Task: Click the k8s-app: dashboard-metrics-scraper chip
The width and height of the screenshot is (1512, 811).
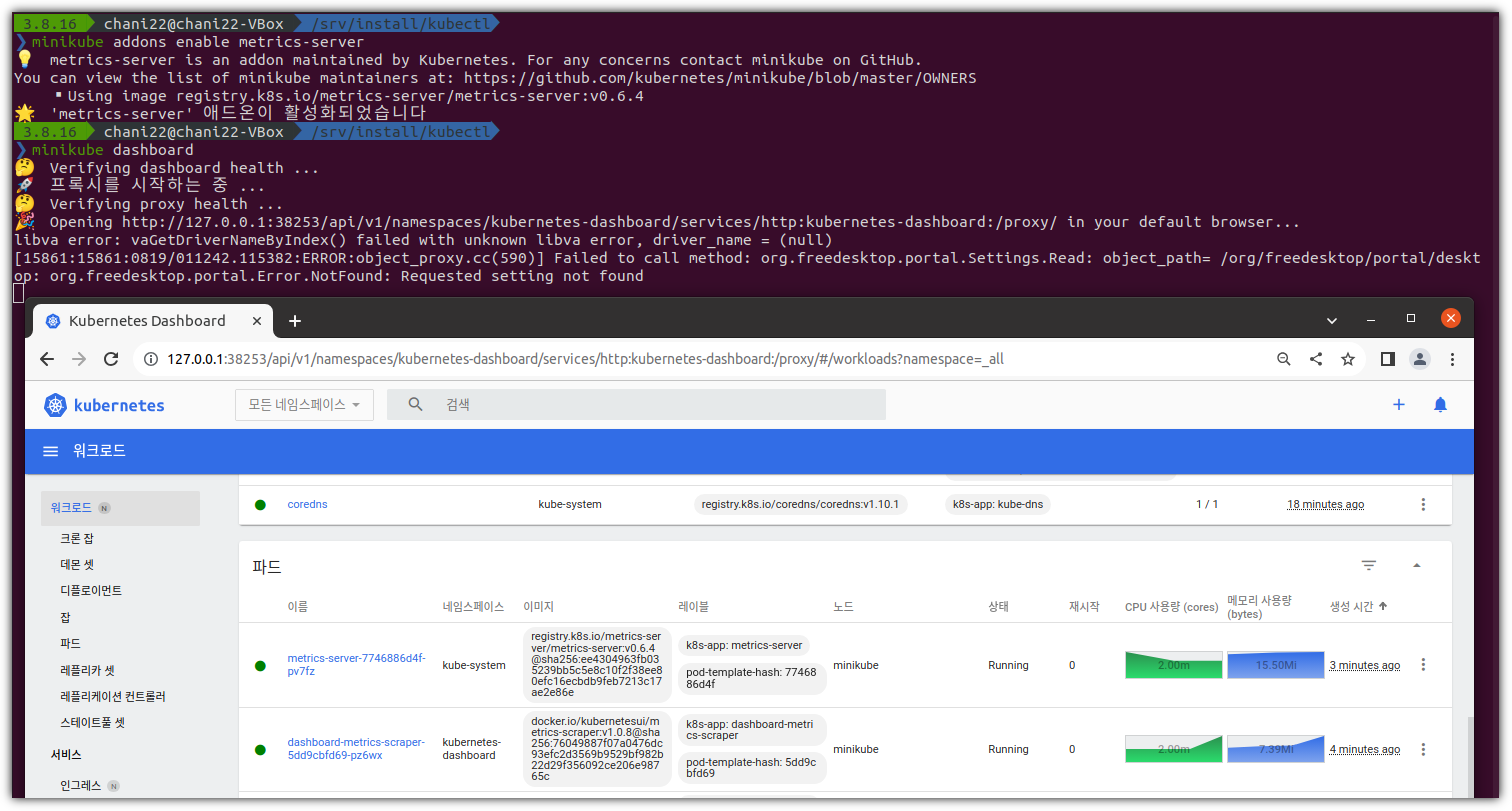Action: point(751,729)
